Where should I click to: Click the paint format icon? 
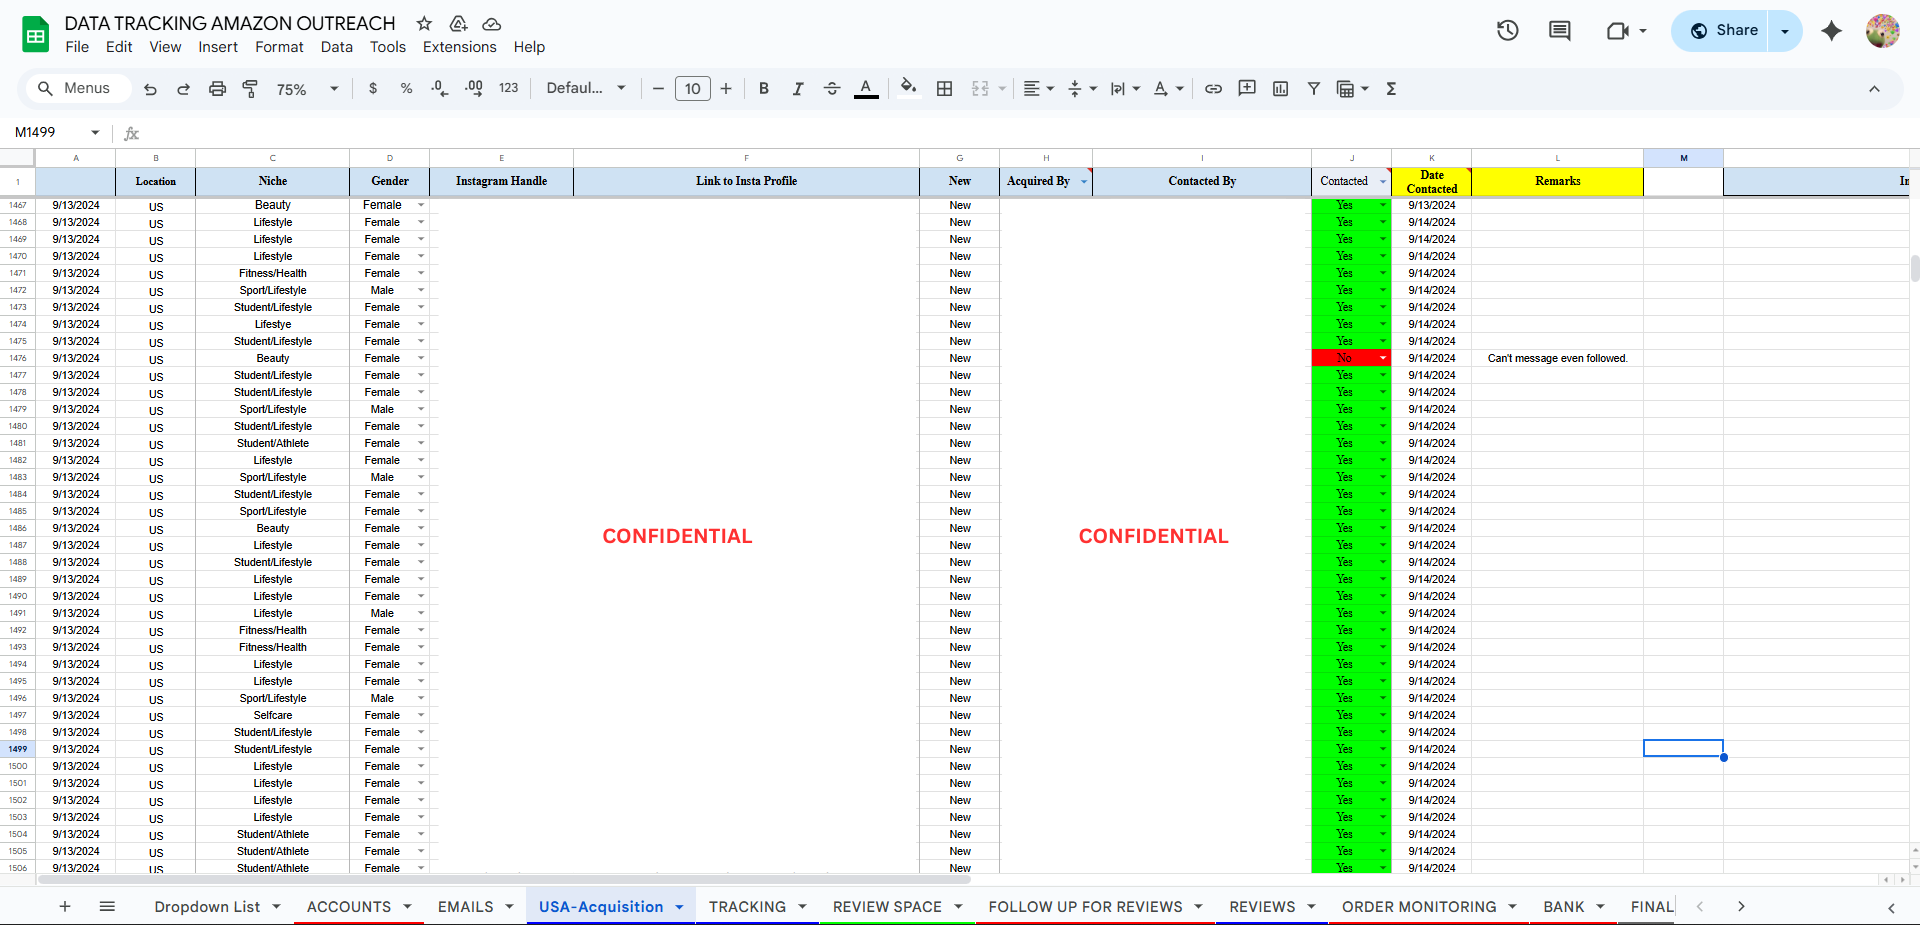(x=250, y=89)
